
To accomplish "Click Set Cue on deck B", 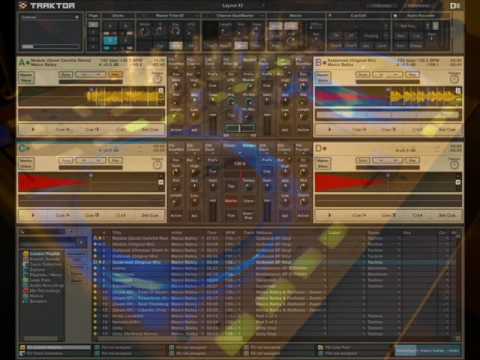I will [x=447, y=129].
